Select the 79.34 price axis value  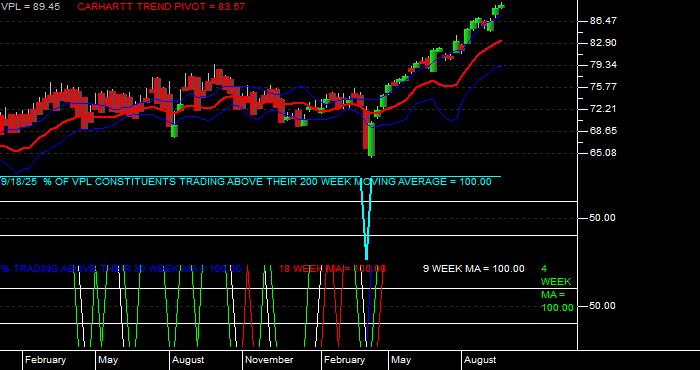click(x=604, y=65)
